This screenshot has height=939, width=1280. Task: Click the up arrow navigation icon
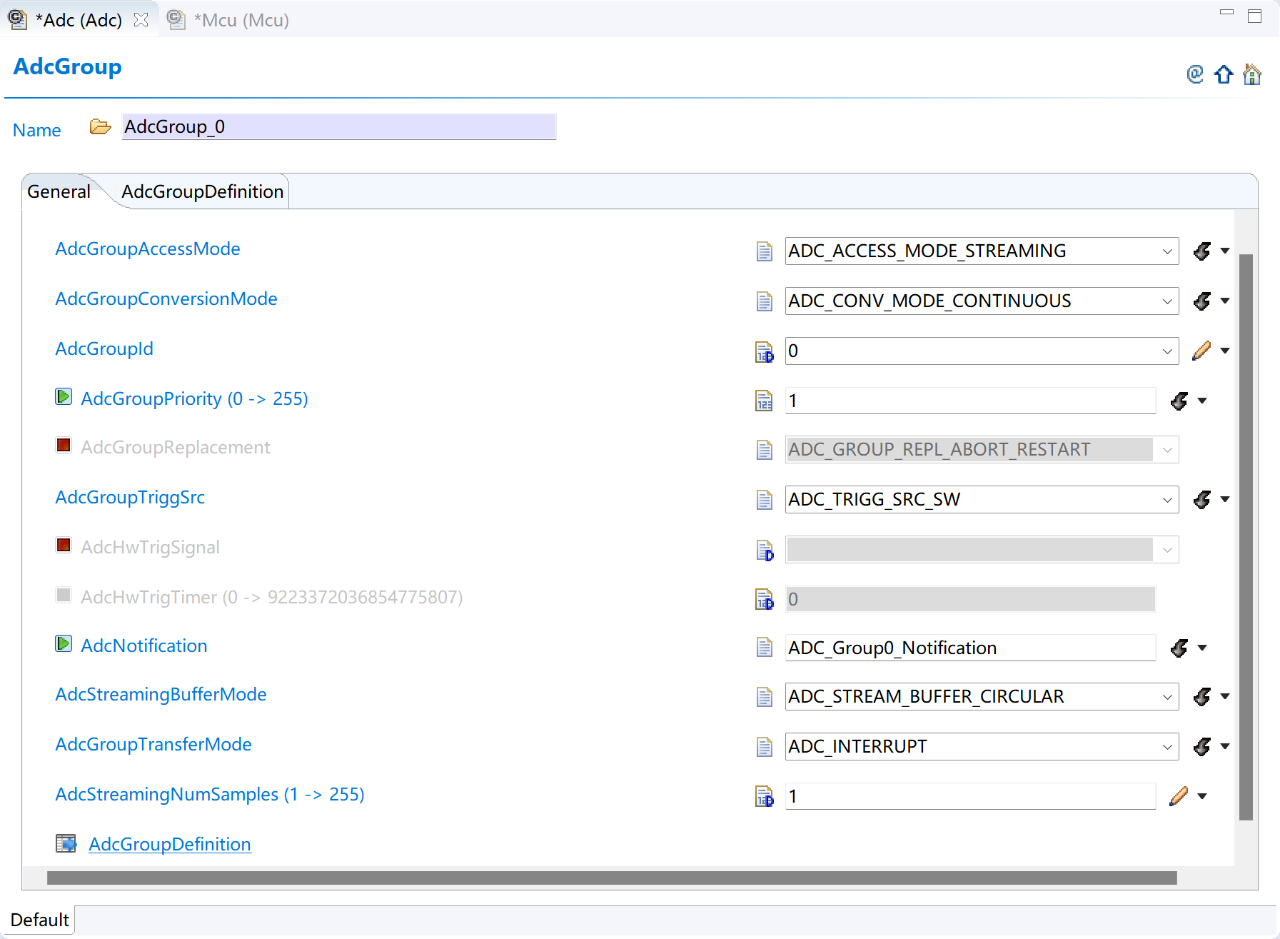tap(1223, 75)
